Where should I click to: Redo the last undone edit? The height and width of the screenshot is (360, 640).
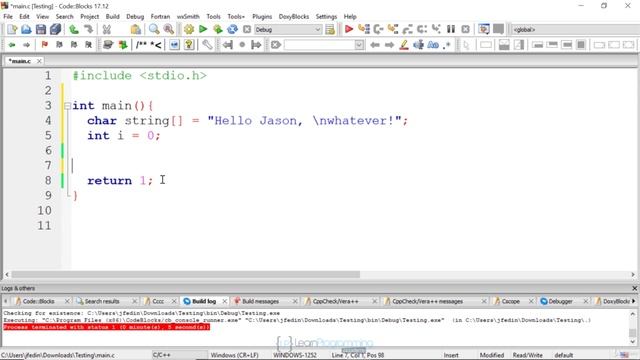pos(88,29)
